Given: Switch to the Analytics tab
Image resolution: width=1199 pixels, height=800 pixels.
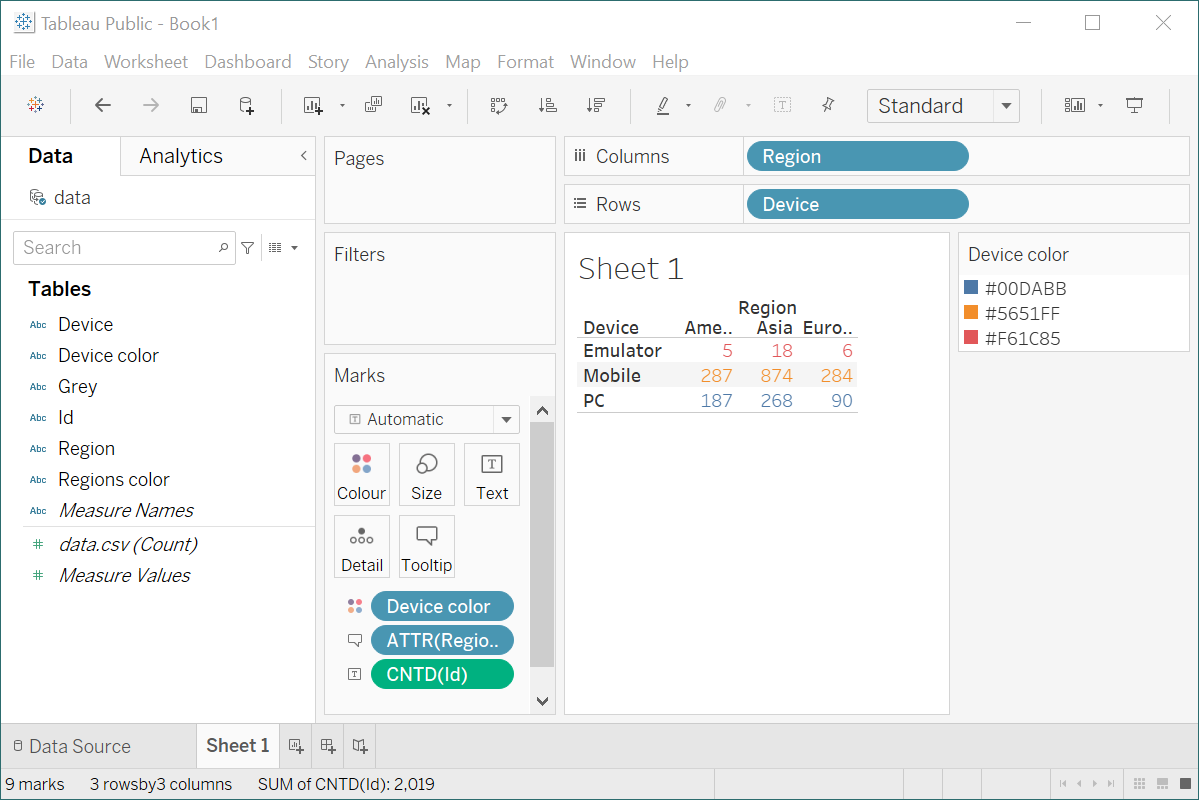Looking at the screenshot, I should point(180,156).
